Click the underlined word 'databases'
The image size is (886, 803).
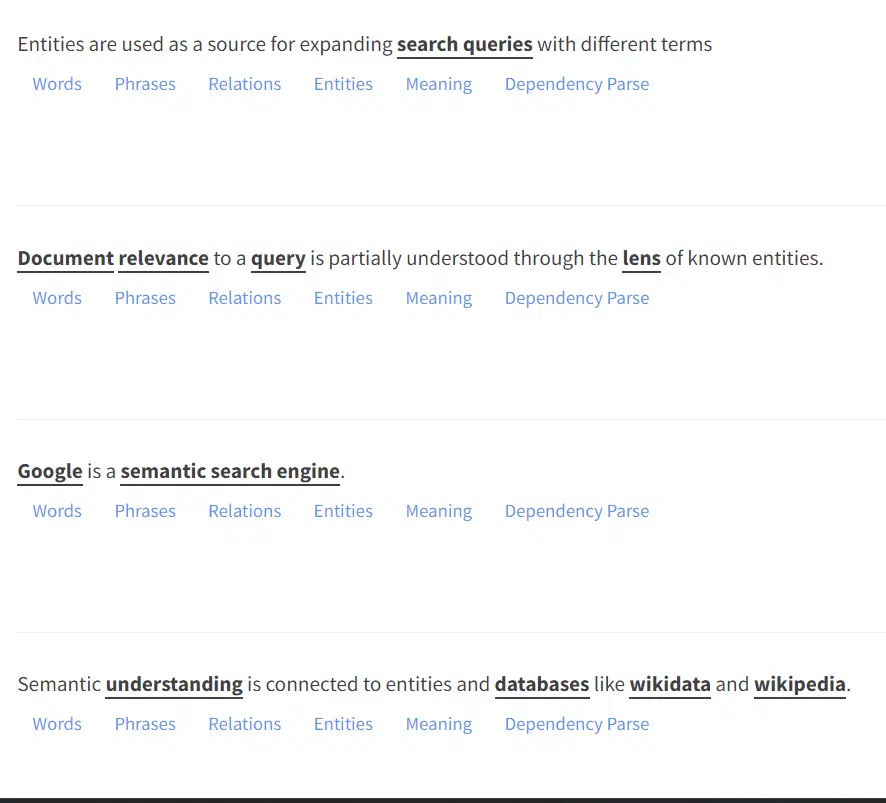click(x=542, y=685)
